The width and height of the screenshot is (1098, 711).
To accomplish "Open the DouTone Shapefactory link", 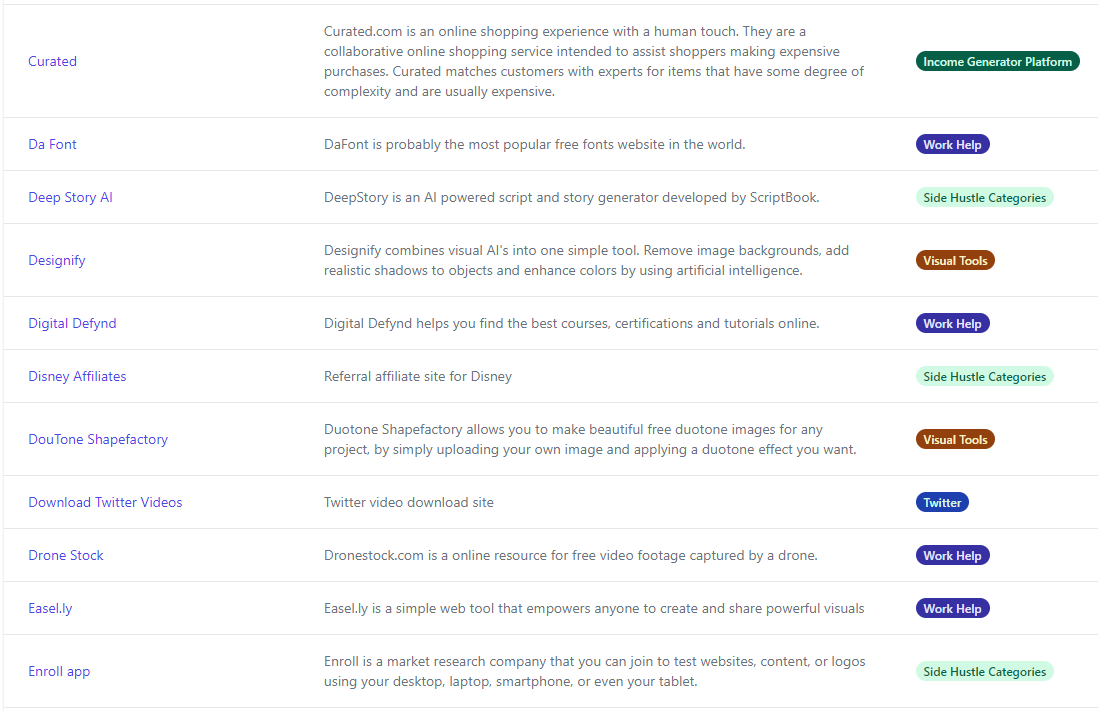I will point(98,439).
